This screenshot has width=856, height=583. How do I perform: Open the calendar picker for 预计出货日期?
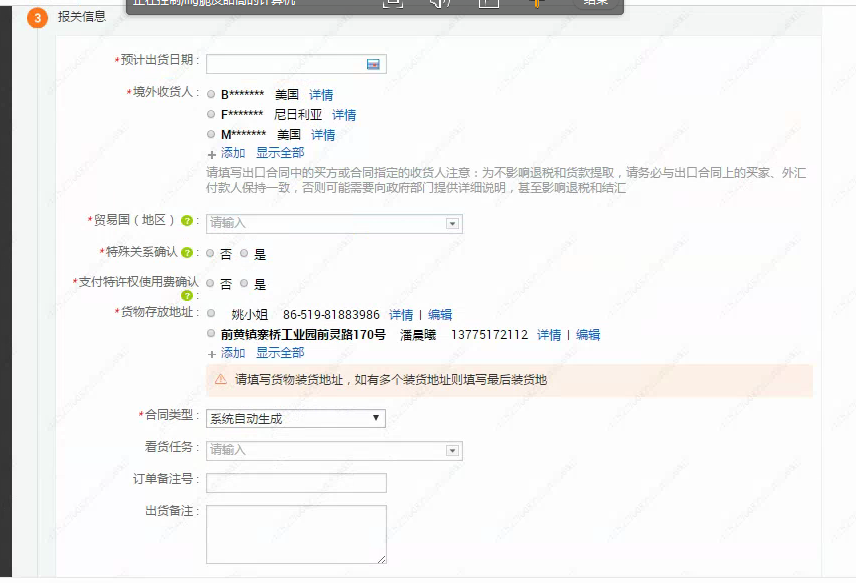pos(373,64)
